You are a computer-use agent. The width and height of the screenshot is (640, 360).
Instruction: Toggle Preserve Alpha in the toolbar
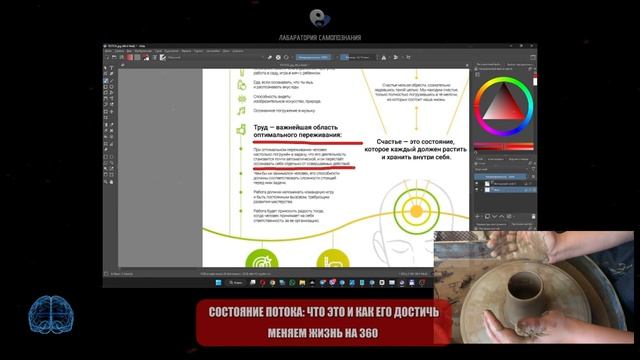coord(278,57)
